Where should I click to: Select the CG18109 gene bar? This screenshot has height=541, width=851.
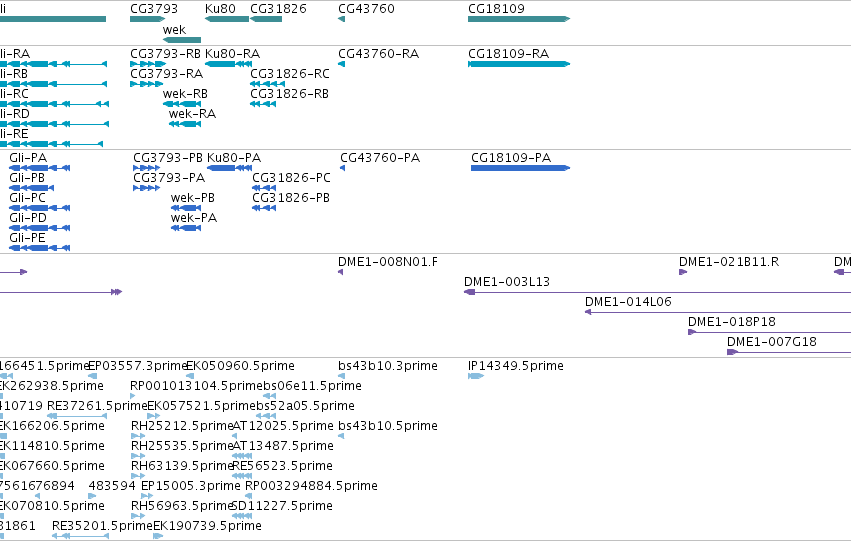point(519,19)
